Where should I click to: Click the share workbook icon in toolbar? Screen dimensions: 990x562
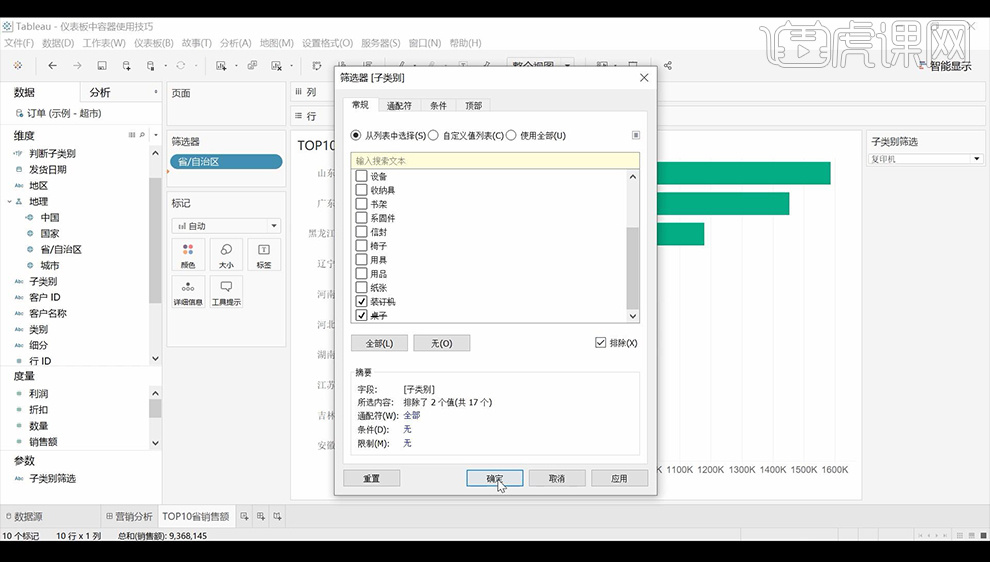[x=668, y=65]
